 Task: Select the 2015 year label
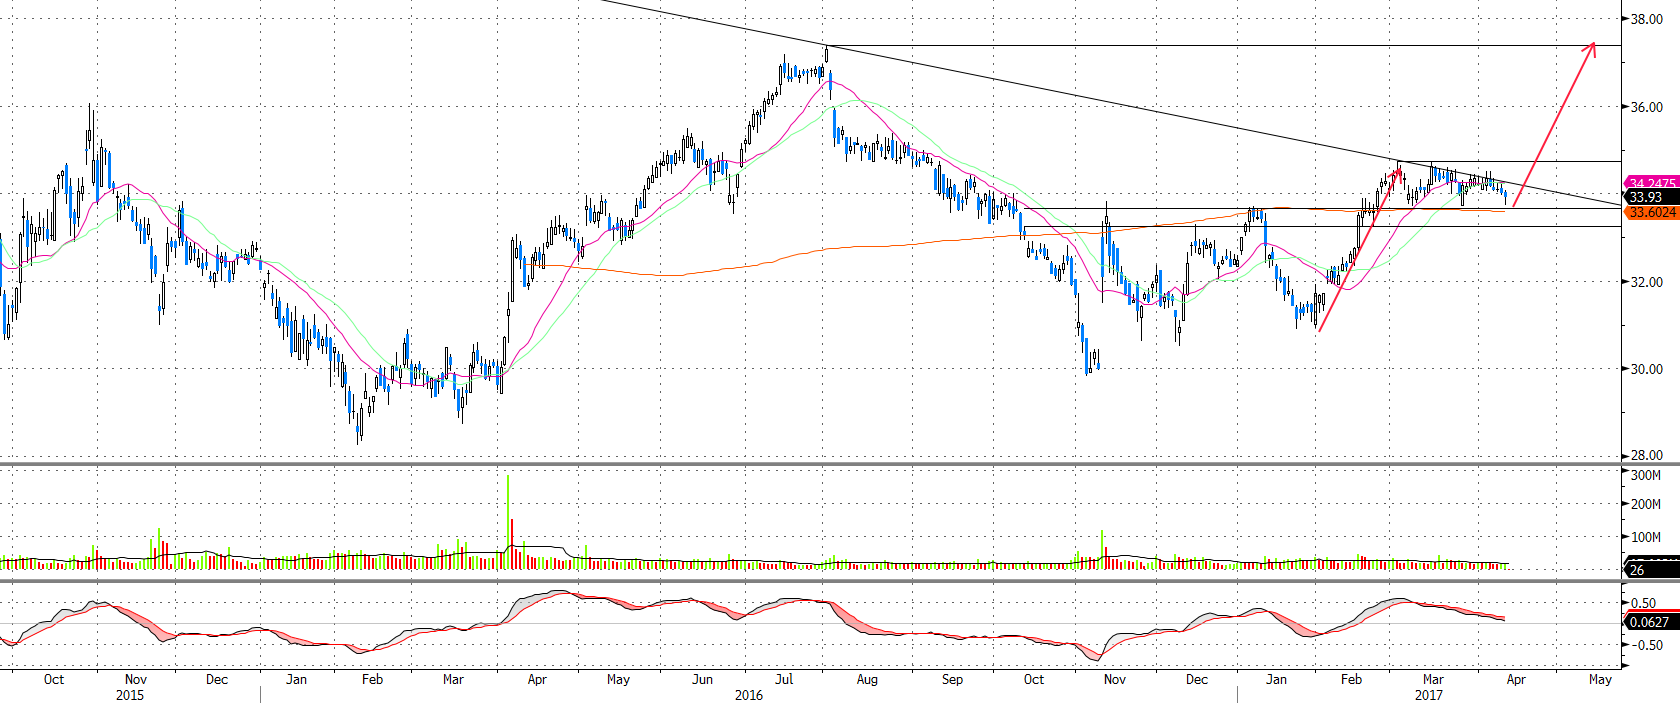[130, 695]
